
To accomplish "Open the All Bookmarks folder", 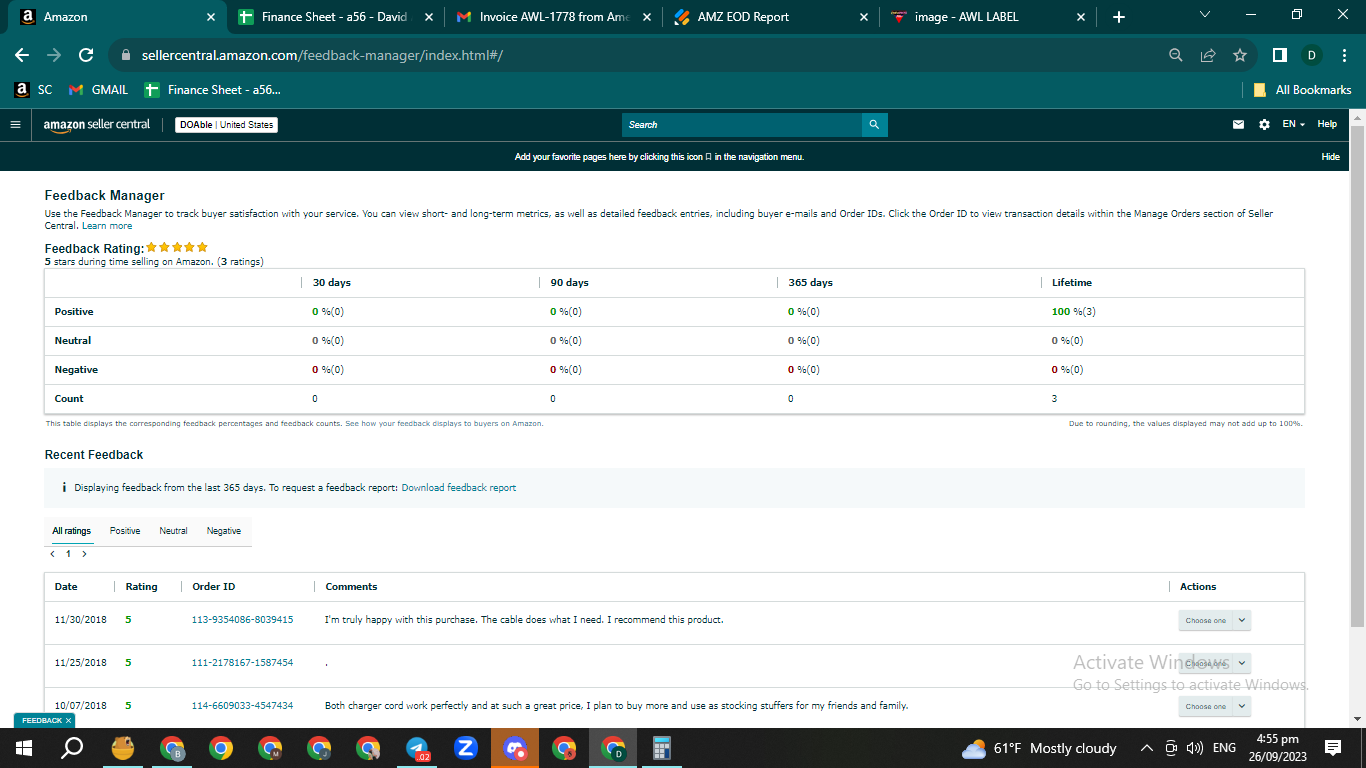I will [x=1302, y=90].
